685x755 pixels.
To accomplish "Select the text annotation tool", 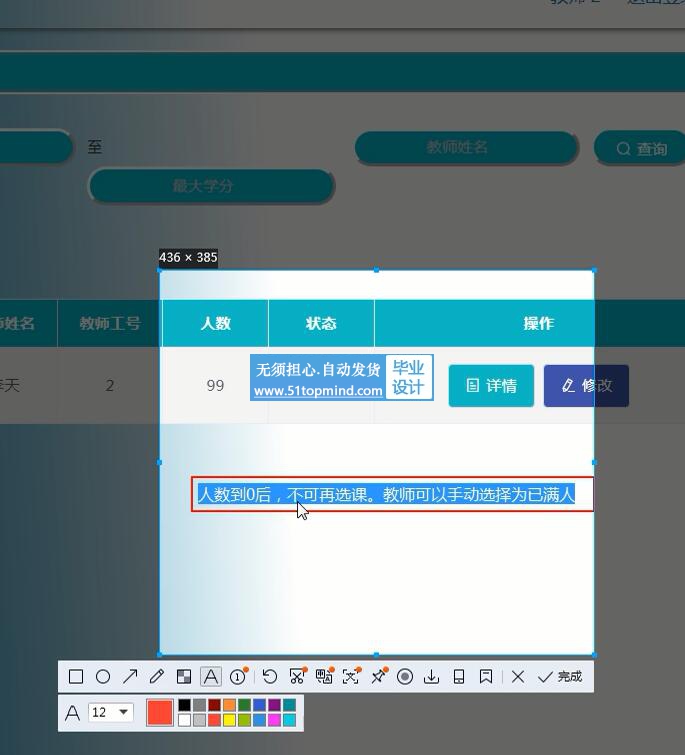I will pyautogui.click(x=211, y=677).
